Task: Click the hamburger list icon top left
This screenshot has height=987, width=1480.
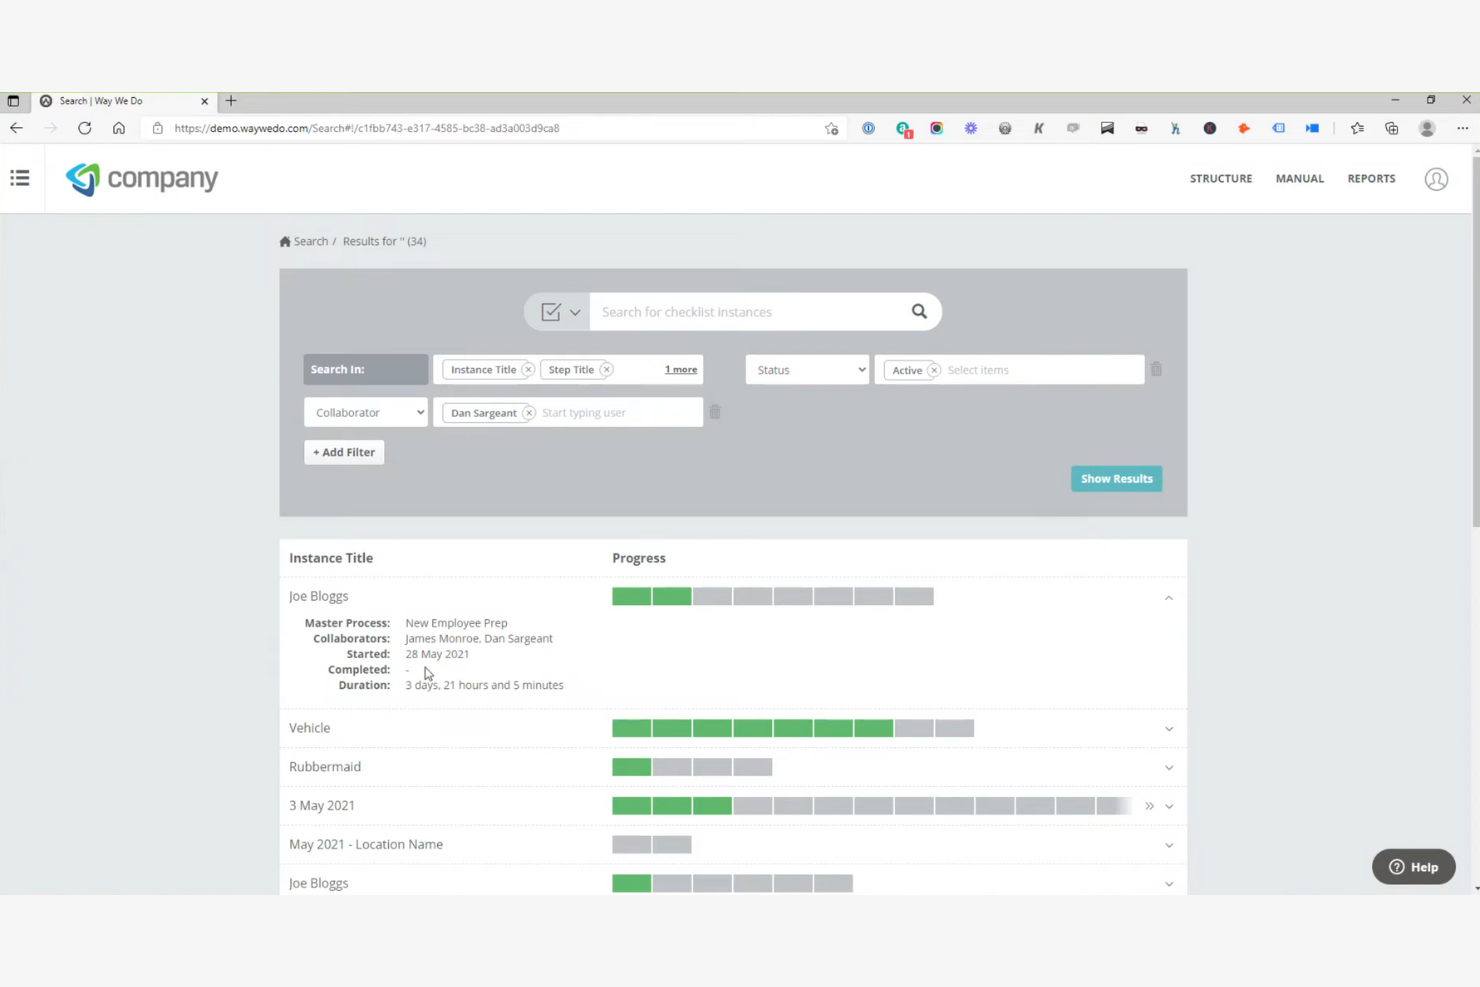Action: (20, 178)
